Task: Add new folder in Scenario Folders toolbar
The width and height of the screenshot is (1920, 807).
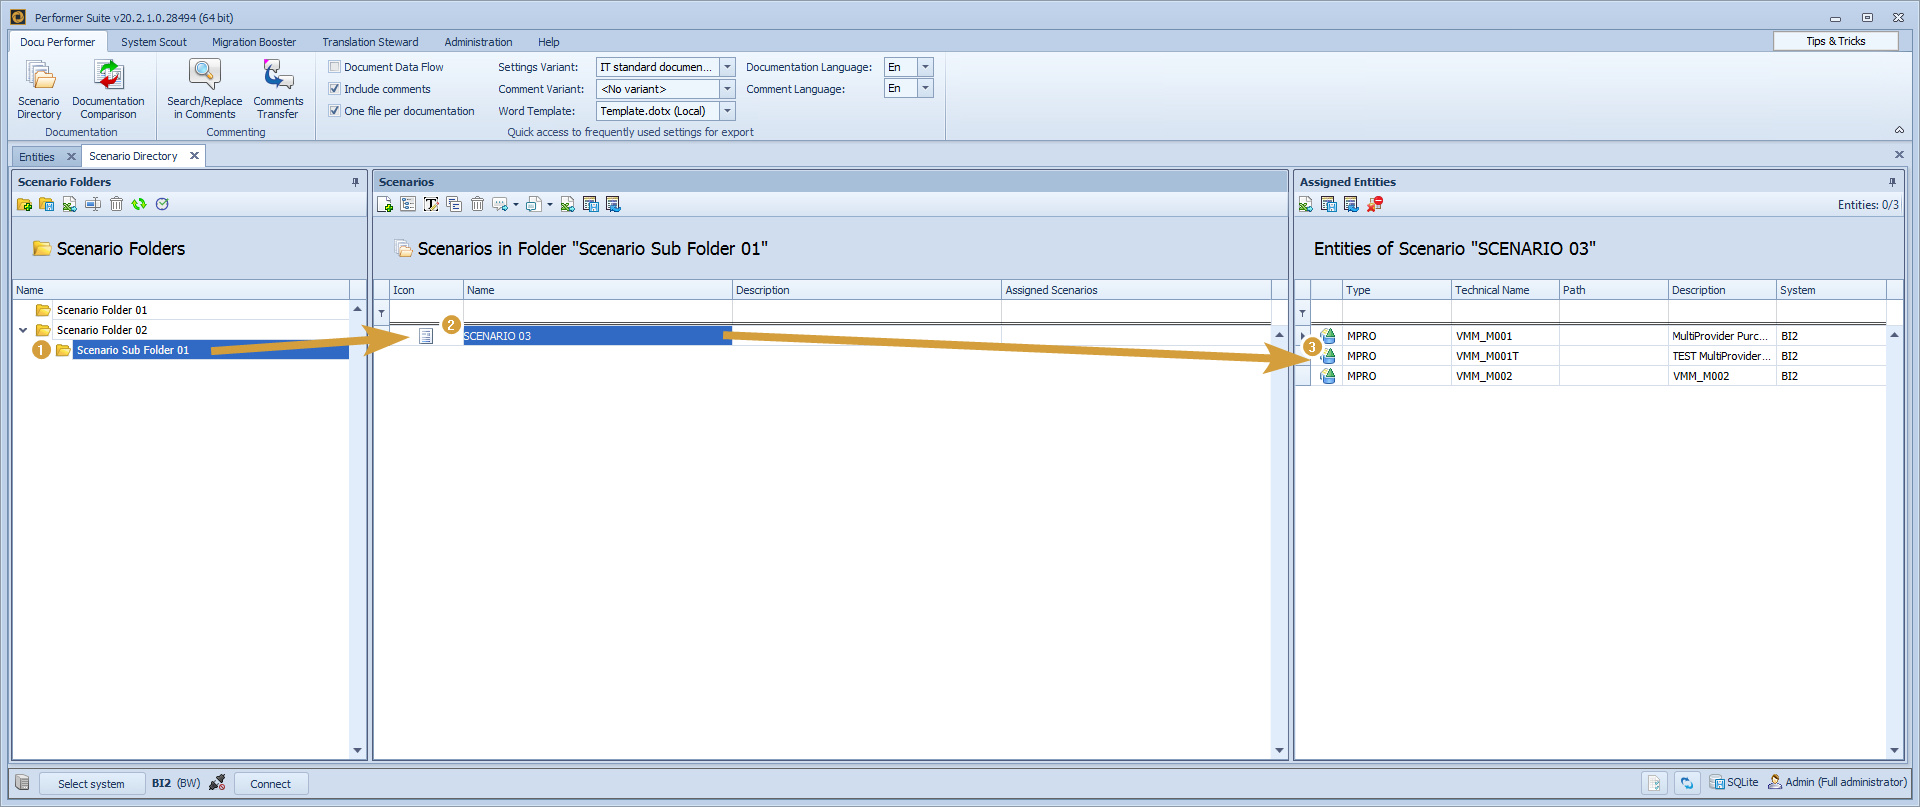Action: (24, 204)
